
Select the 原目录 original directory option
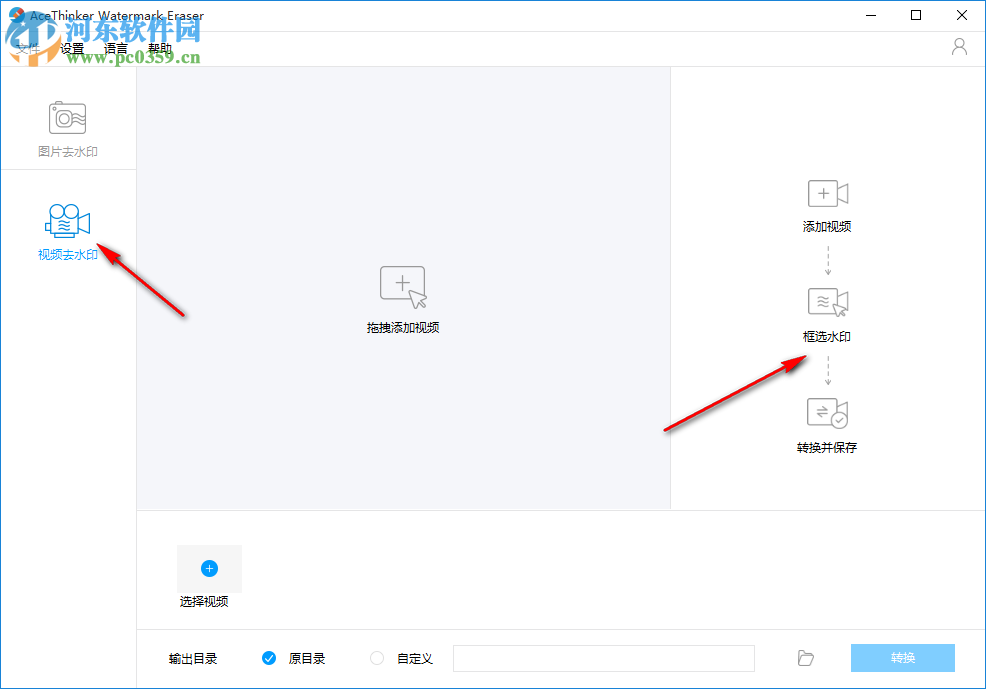coord(269,658)
